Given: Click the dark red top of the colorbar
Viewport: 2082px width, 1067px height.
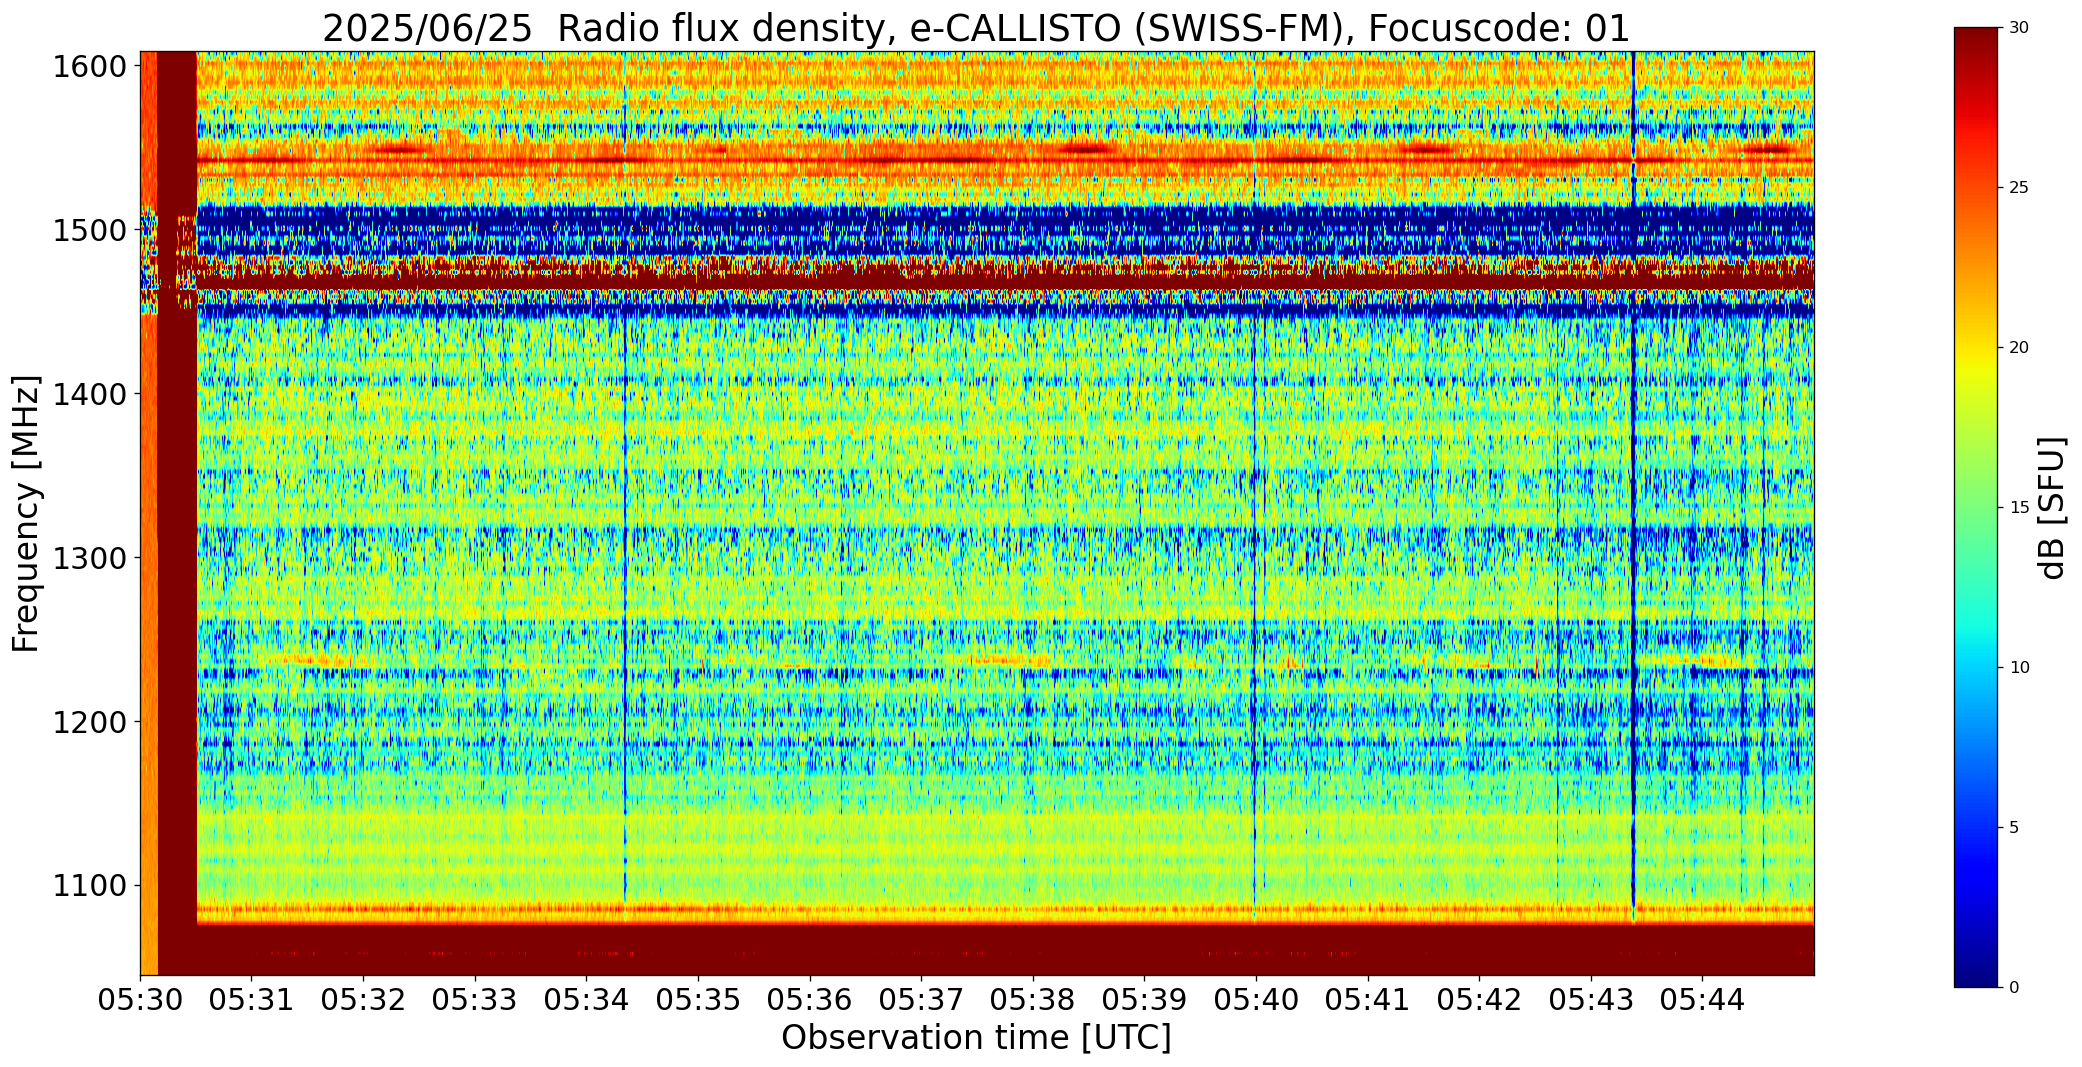Looking at the screenshot, I should tap(1978, 40).
